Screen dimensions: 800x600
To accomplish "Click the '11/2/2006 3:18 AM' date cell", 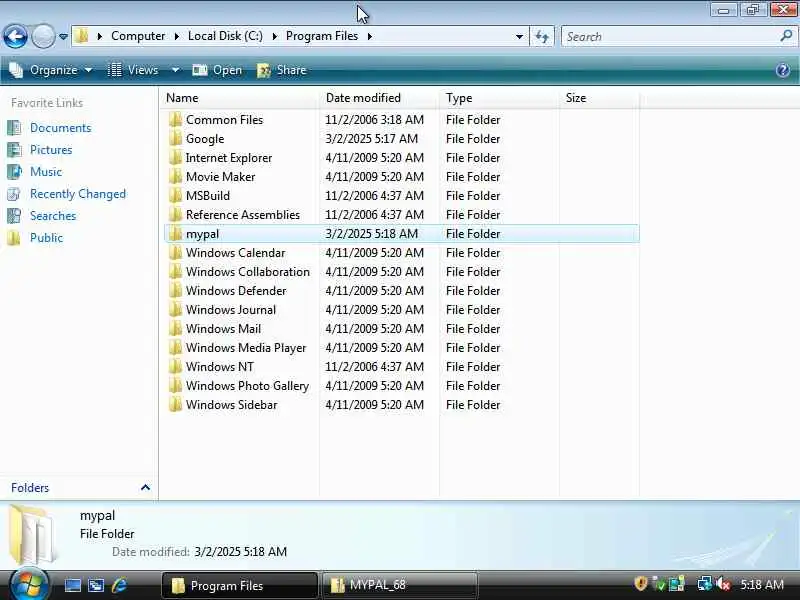I will tap(374, 120).
